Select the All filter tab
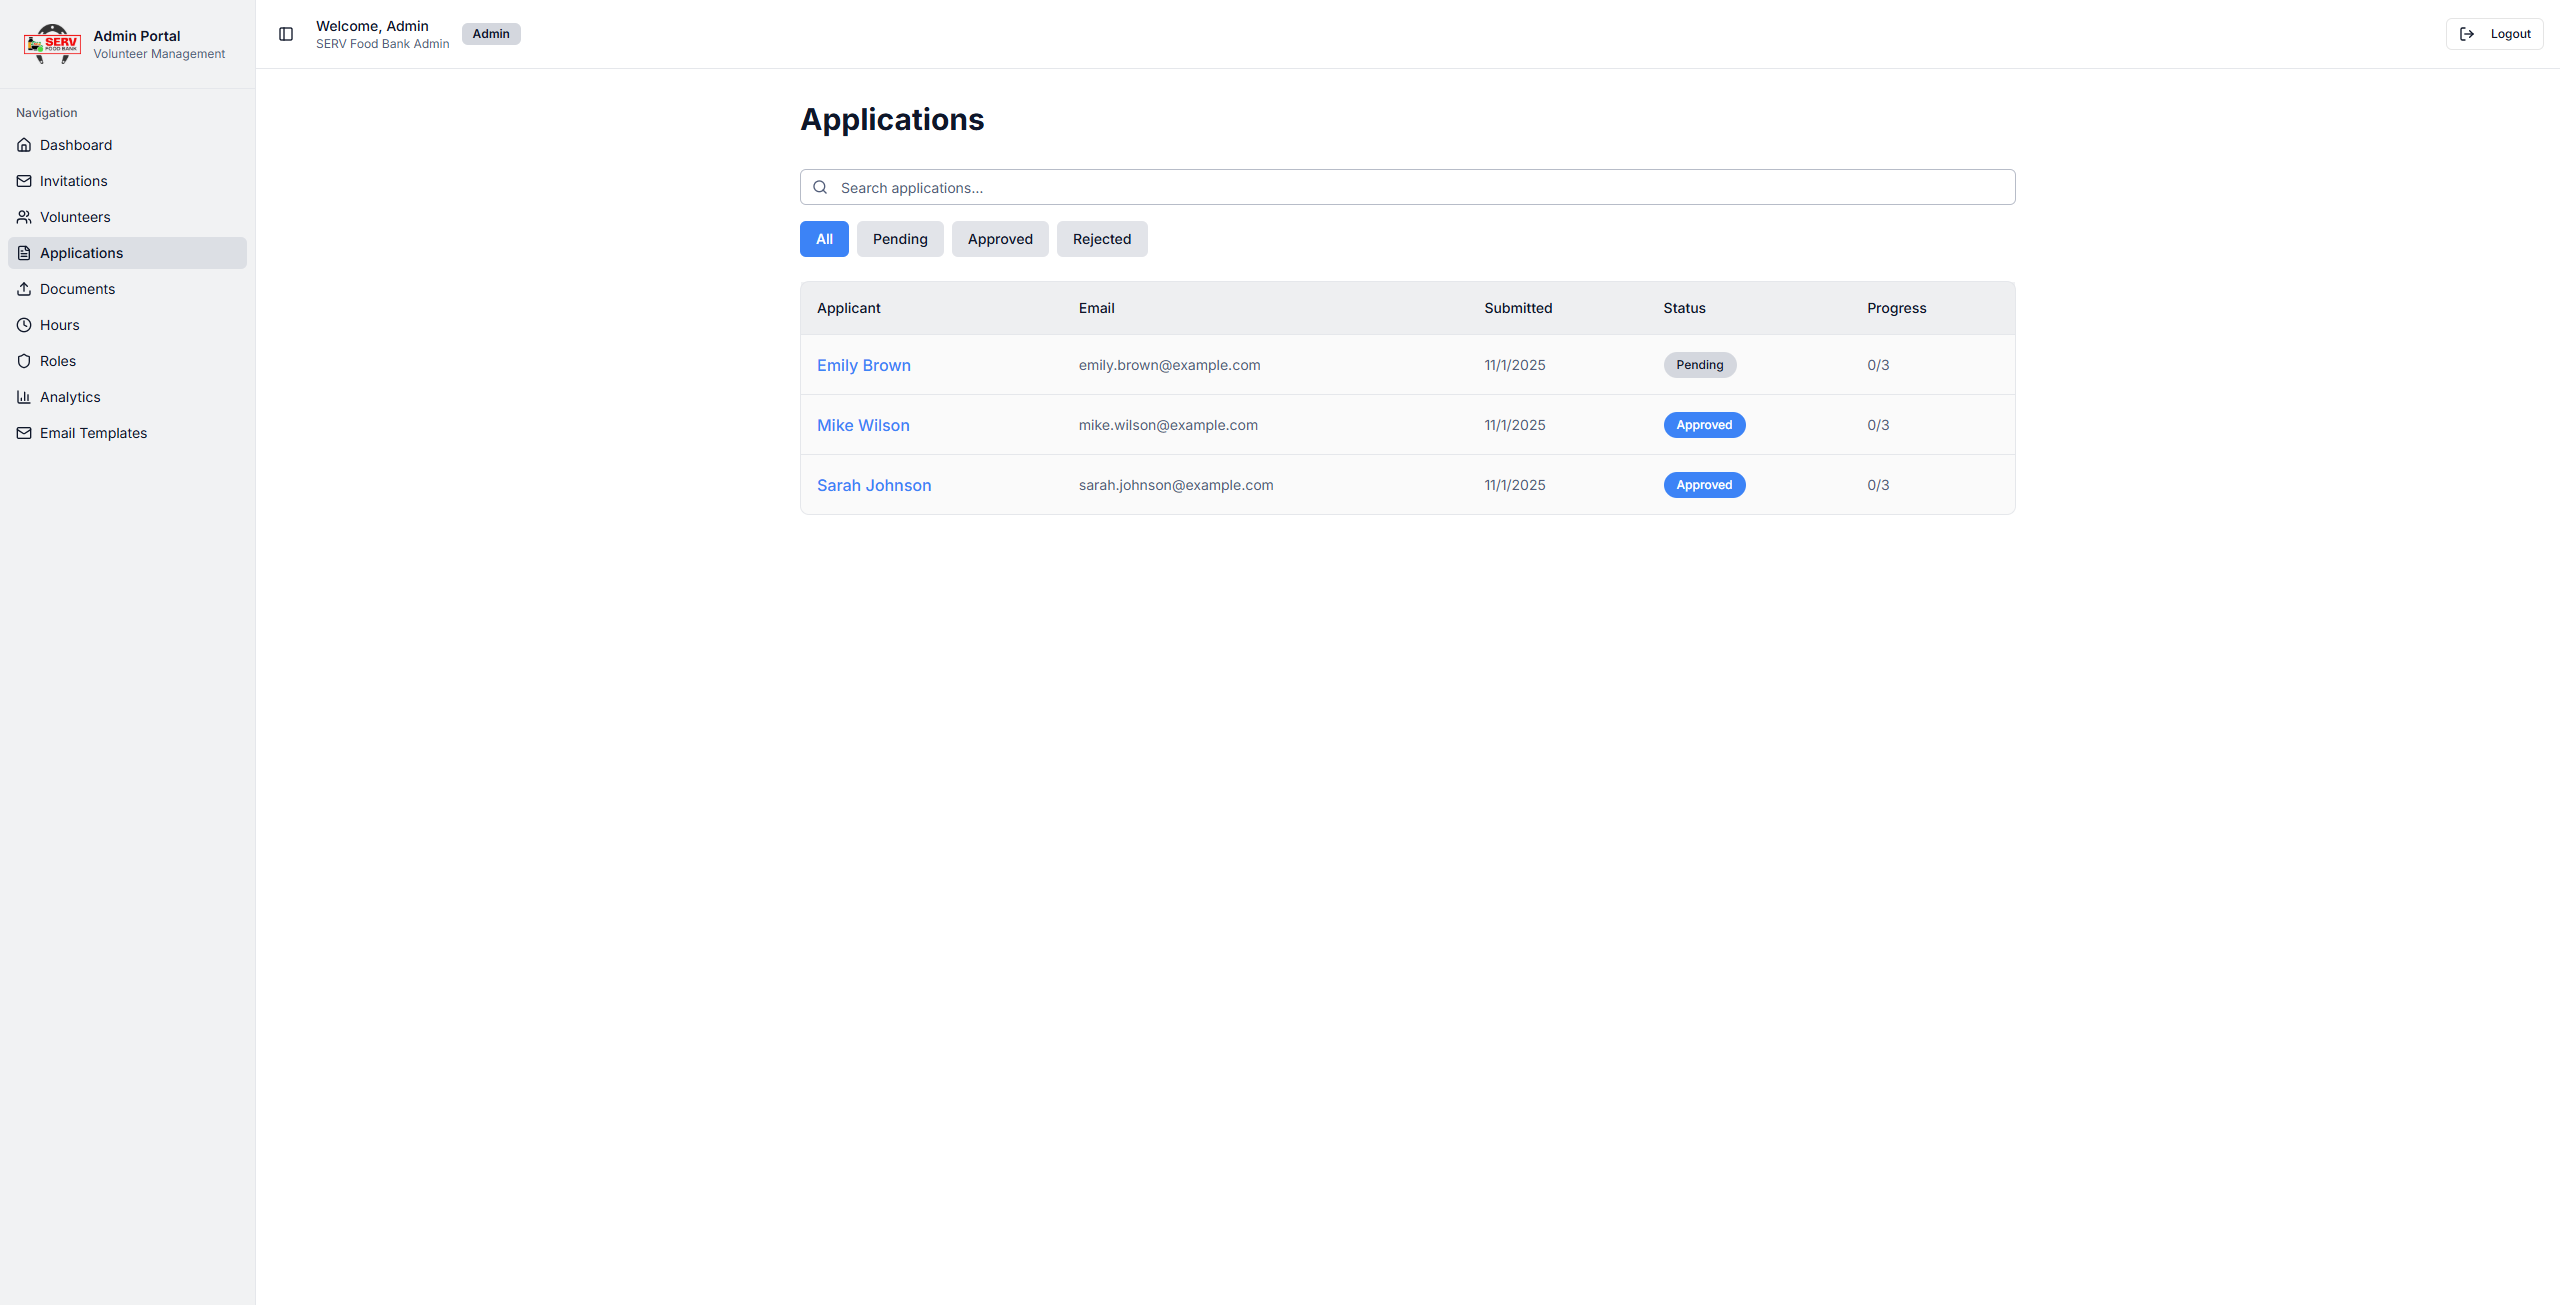This screenshot has width=2560, height=1305. pos(823,239)
